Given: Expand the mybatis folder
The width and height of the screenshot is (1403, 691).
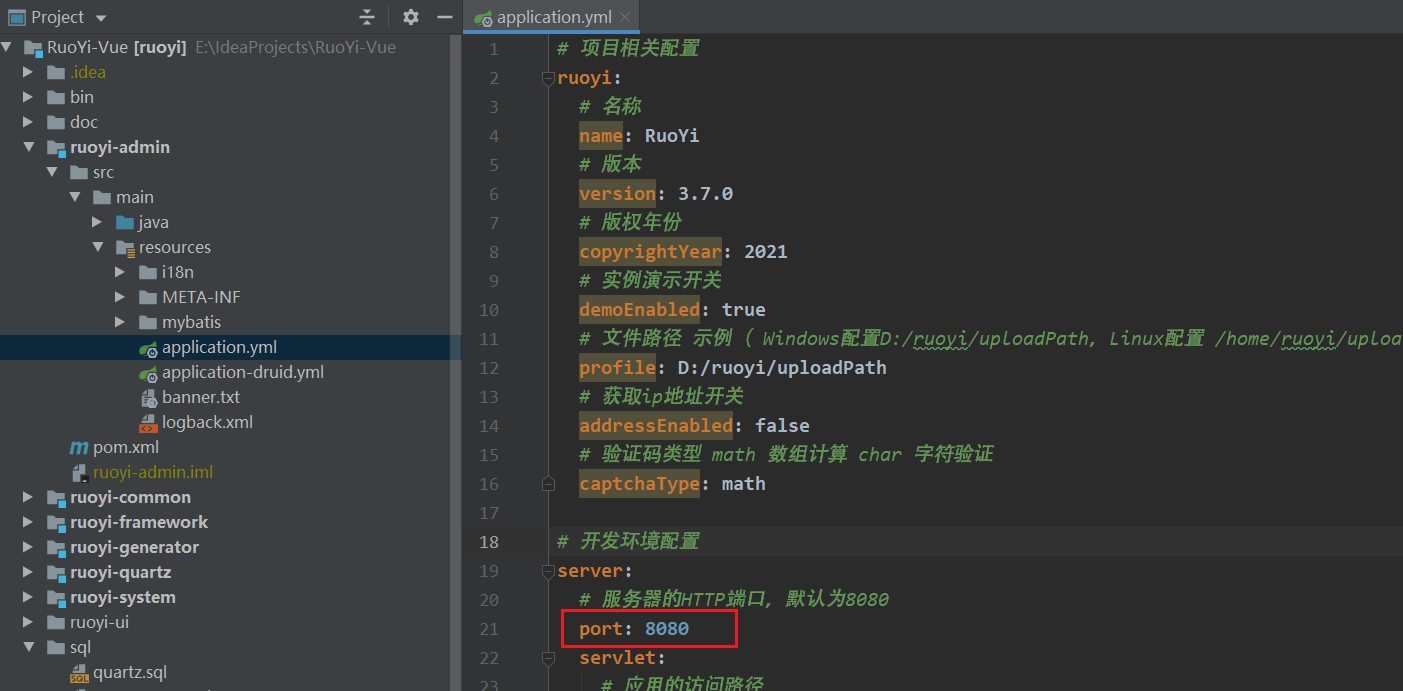Looking at the screenshot, I should (x=121, y=322).
